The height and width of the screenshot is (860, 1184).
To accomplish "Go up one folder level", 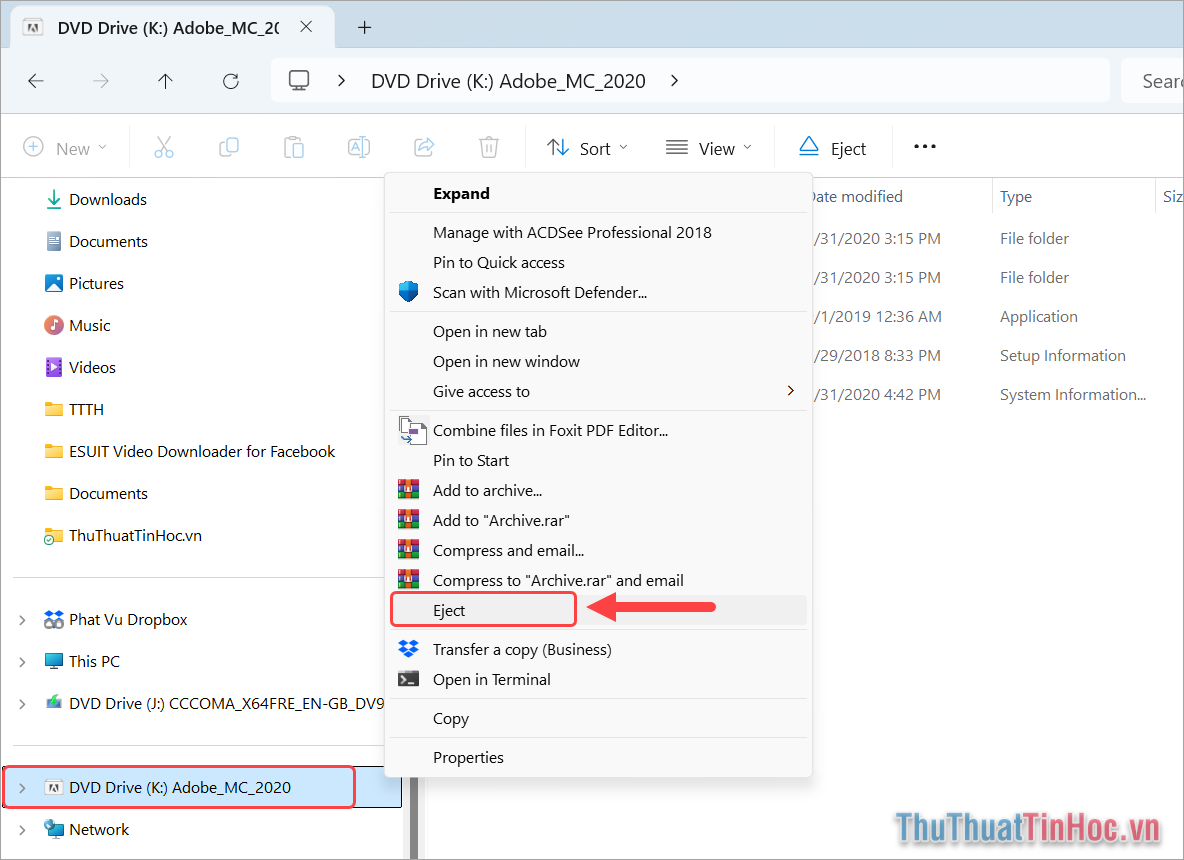I will click(165, 81).
